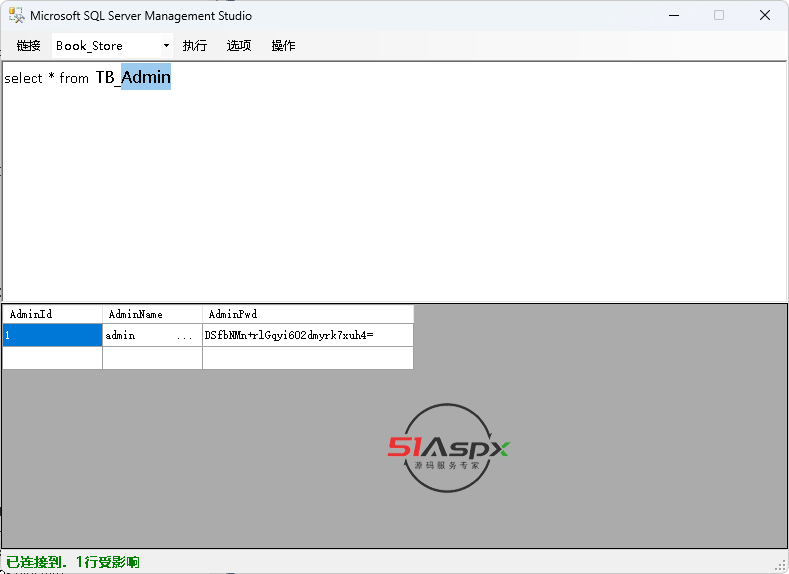Select the AdminPwd column header
Image resolution: width=789 pixels, height=574 pixels.
[x=308, y=314]
